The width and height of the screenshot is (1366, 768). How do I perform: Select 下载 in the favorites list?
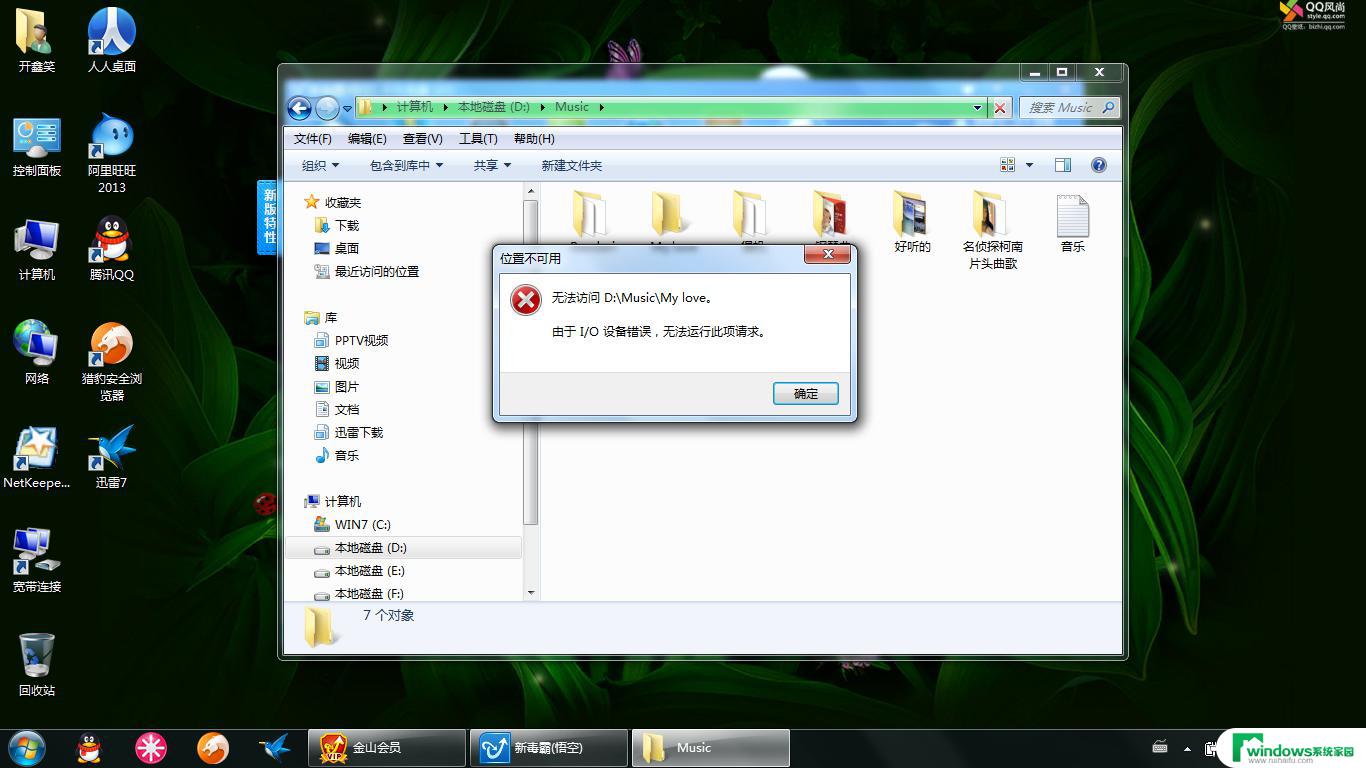336,226
